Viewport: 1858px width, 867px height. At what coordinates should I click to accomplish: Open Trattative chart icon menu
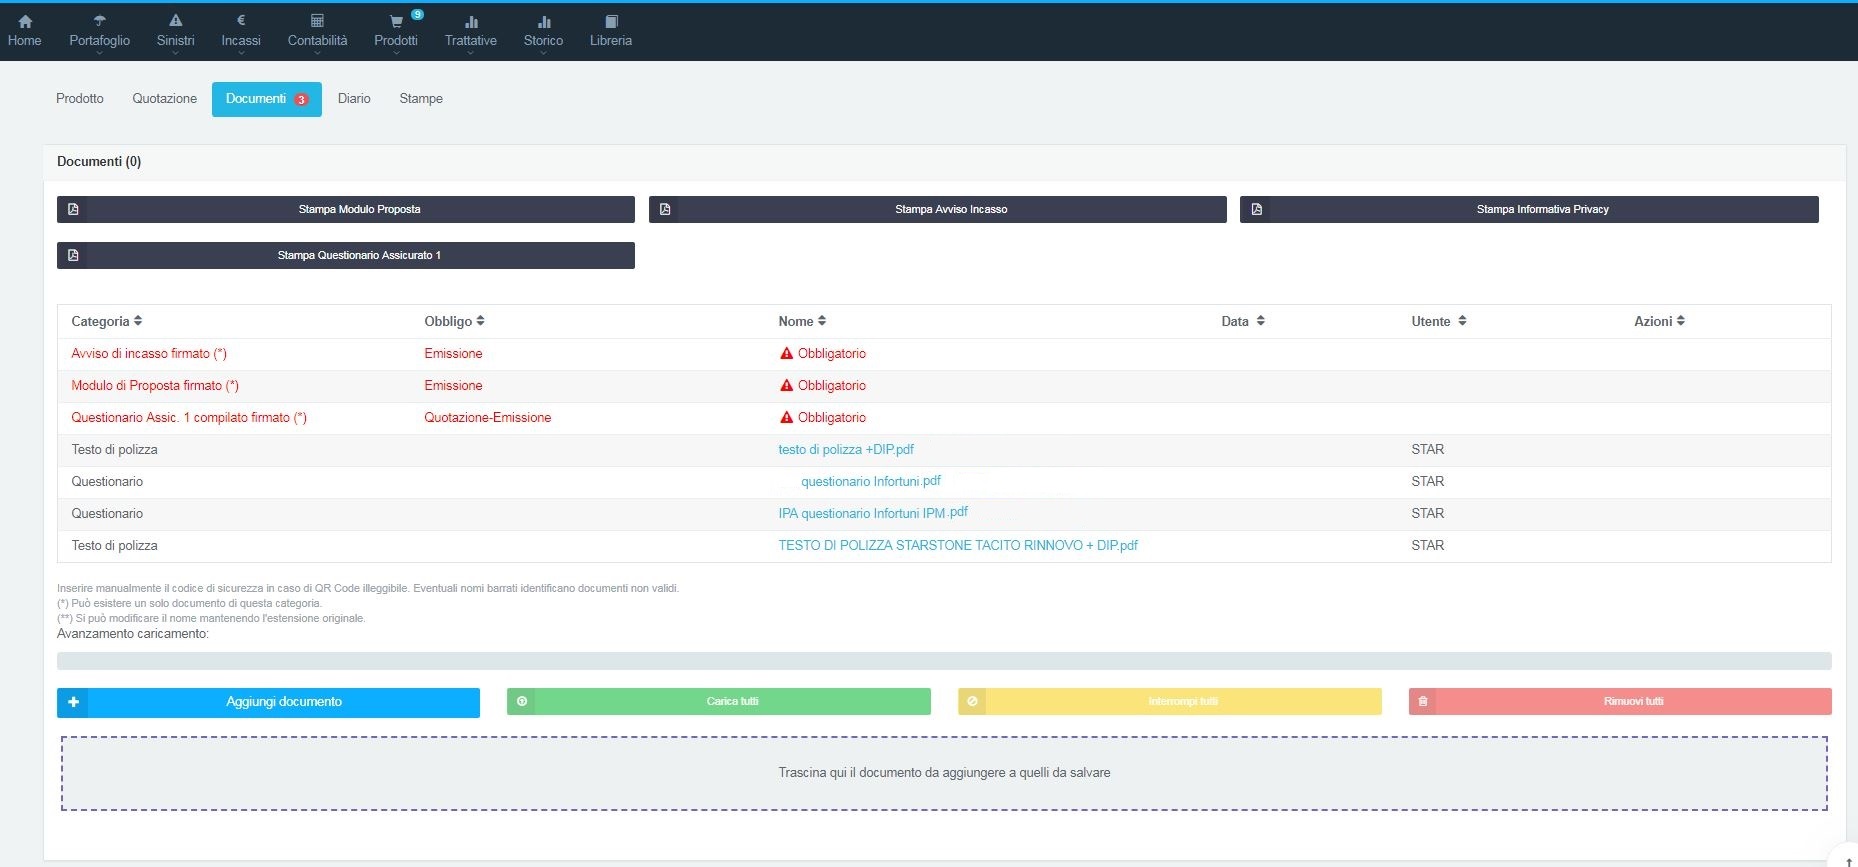[x=471, y=21]
